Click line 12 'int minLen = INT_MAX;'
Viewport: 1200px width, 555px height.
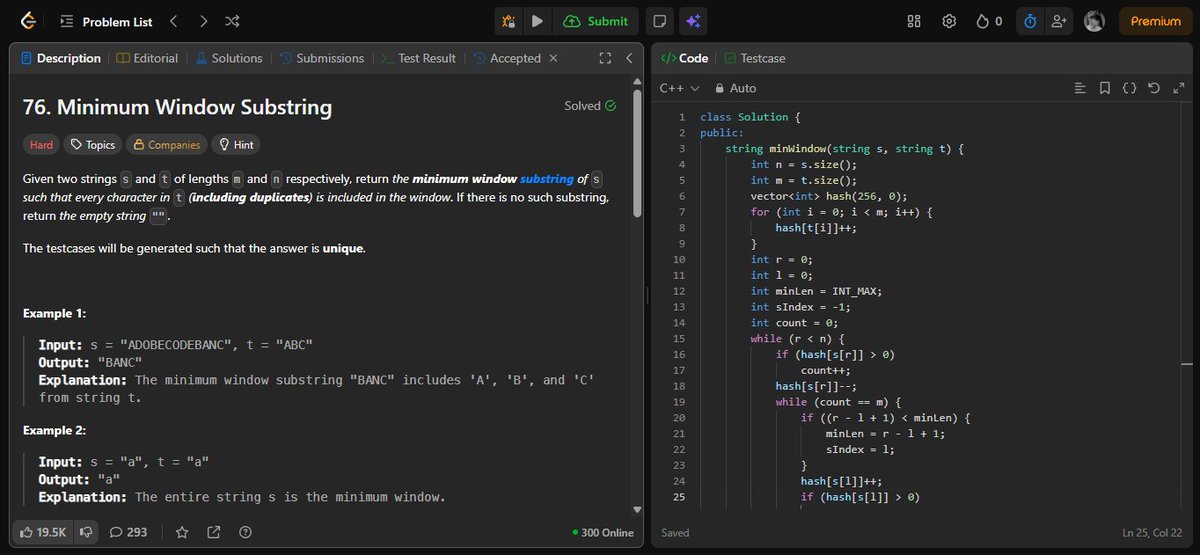point(816,291)
